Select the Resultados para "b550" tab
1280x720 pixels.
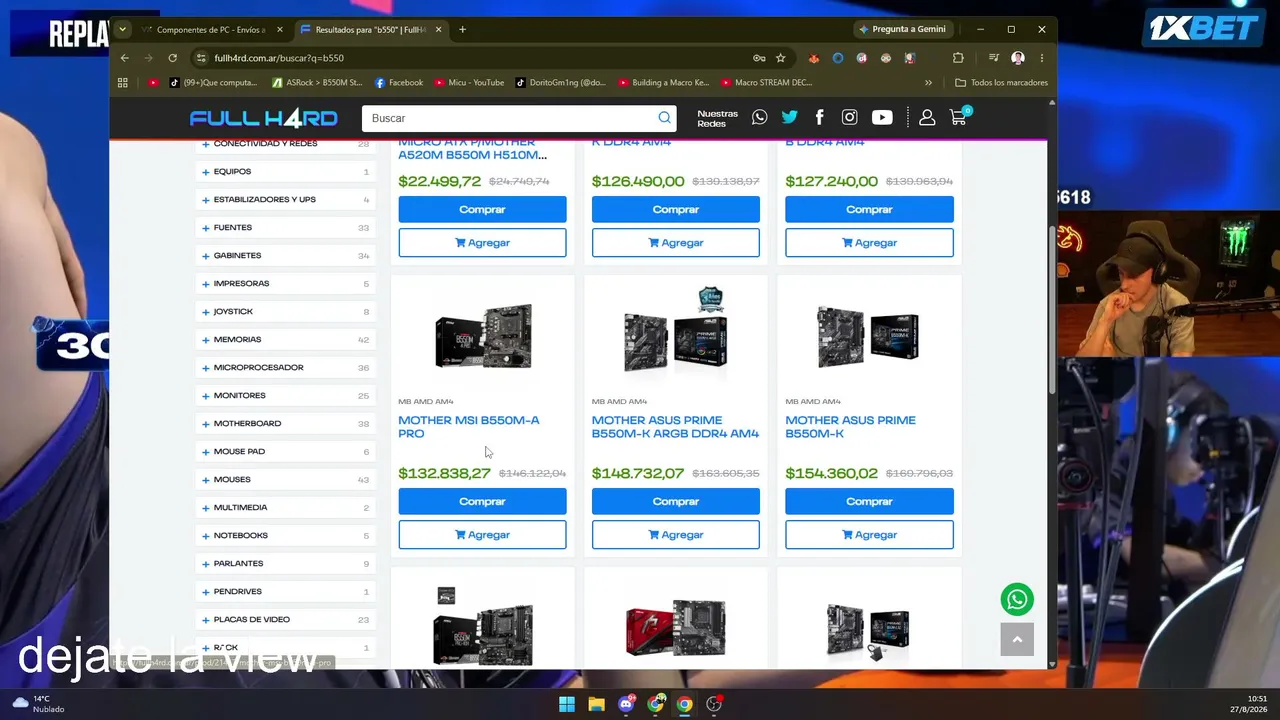[x=370, y=30]
